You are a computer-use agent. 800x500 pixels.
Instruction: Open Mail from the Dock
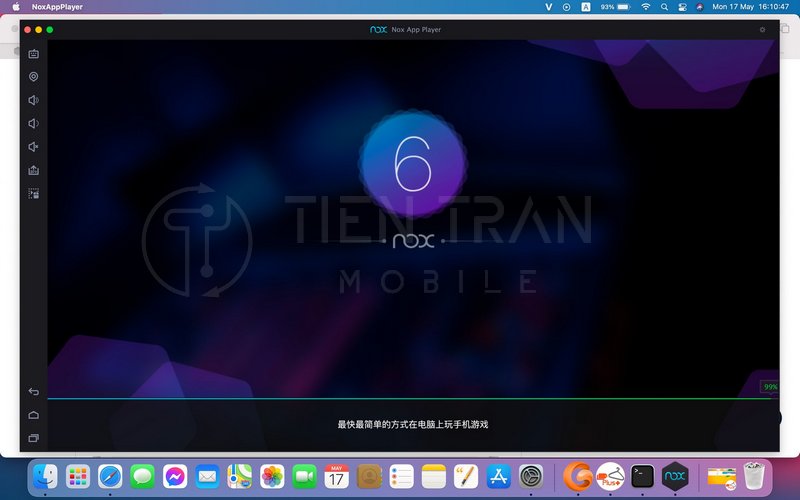(207, 477)
